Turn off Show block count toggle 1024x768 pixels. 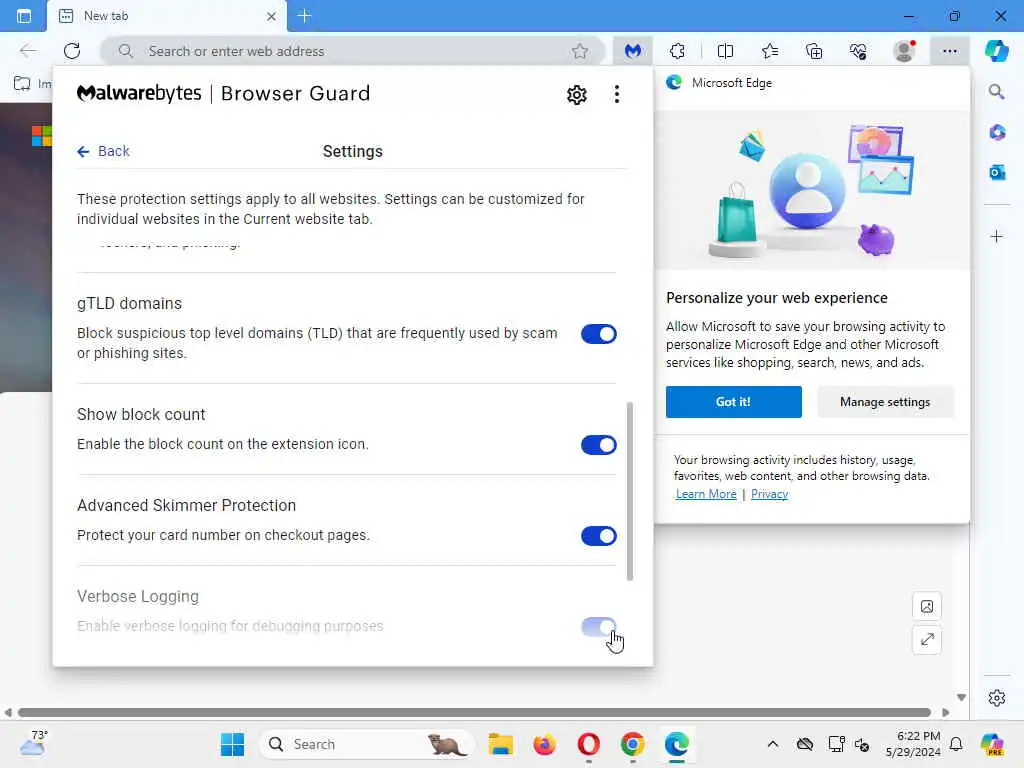point(599,445)
